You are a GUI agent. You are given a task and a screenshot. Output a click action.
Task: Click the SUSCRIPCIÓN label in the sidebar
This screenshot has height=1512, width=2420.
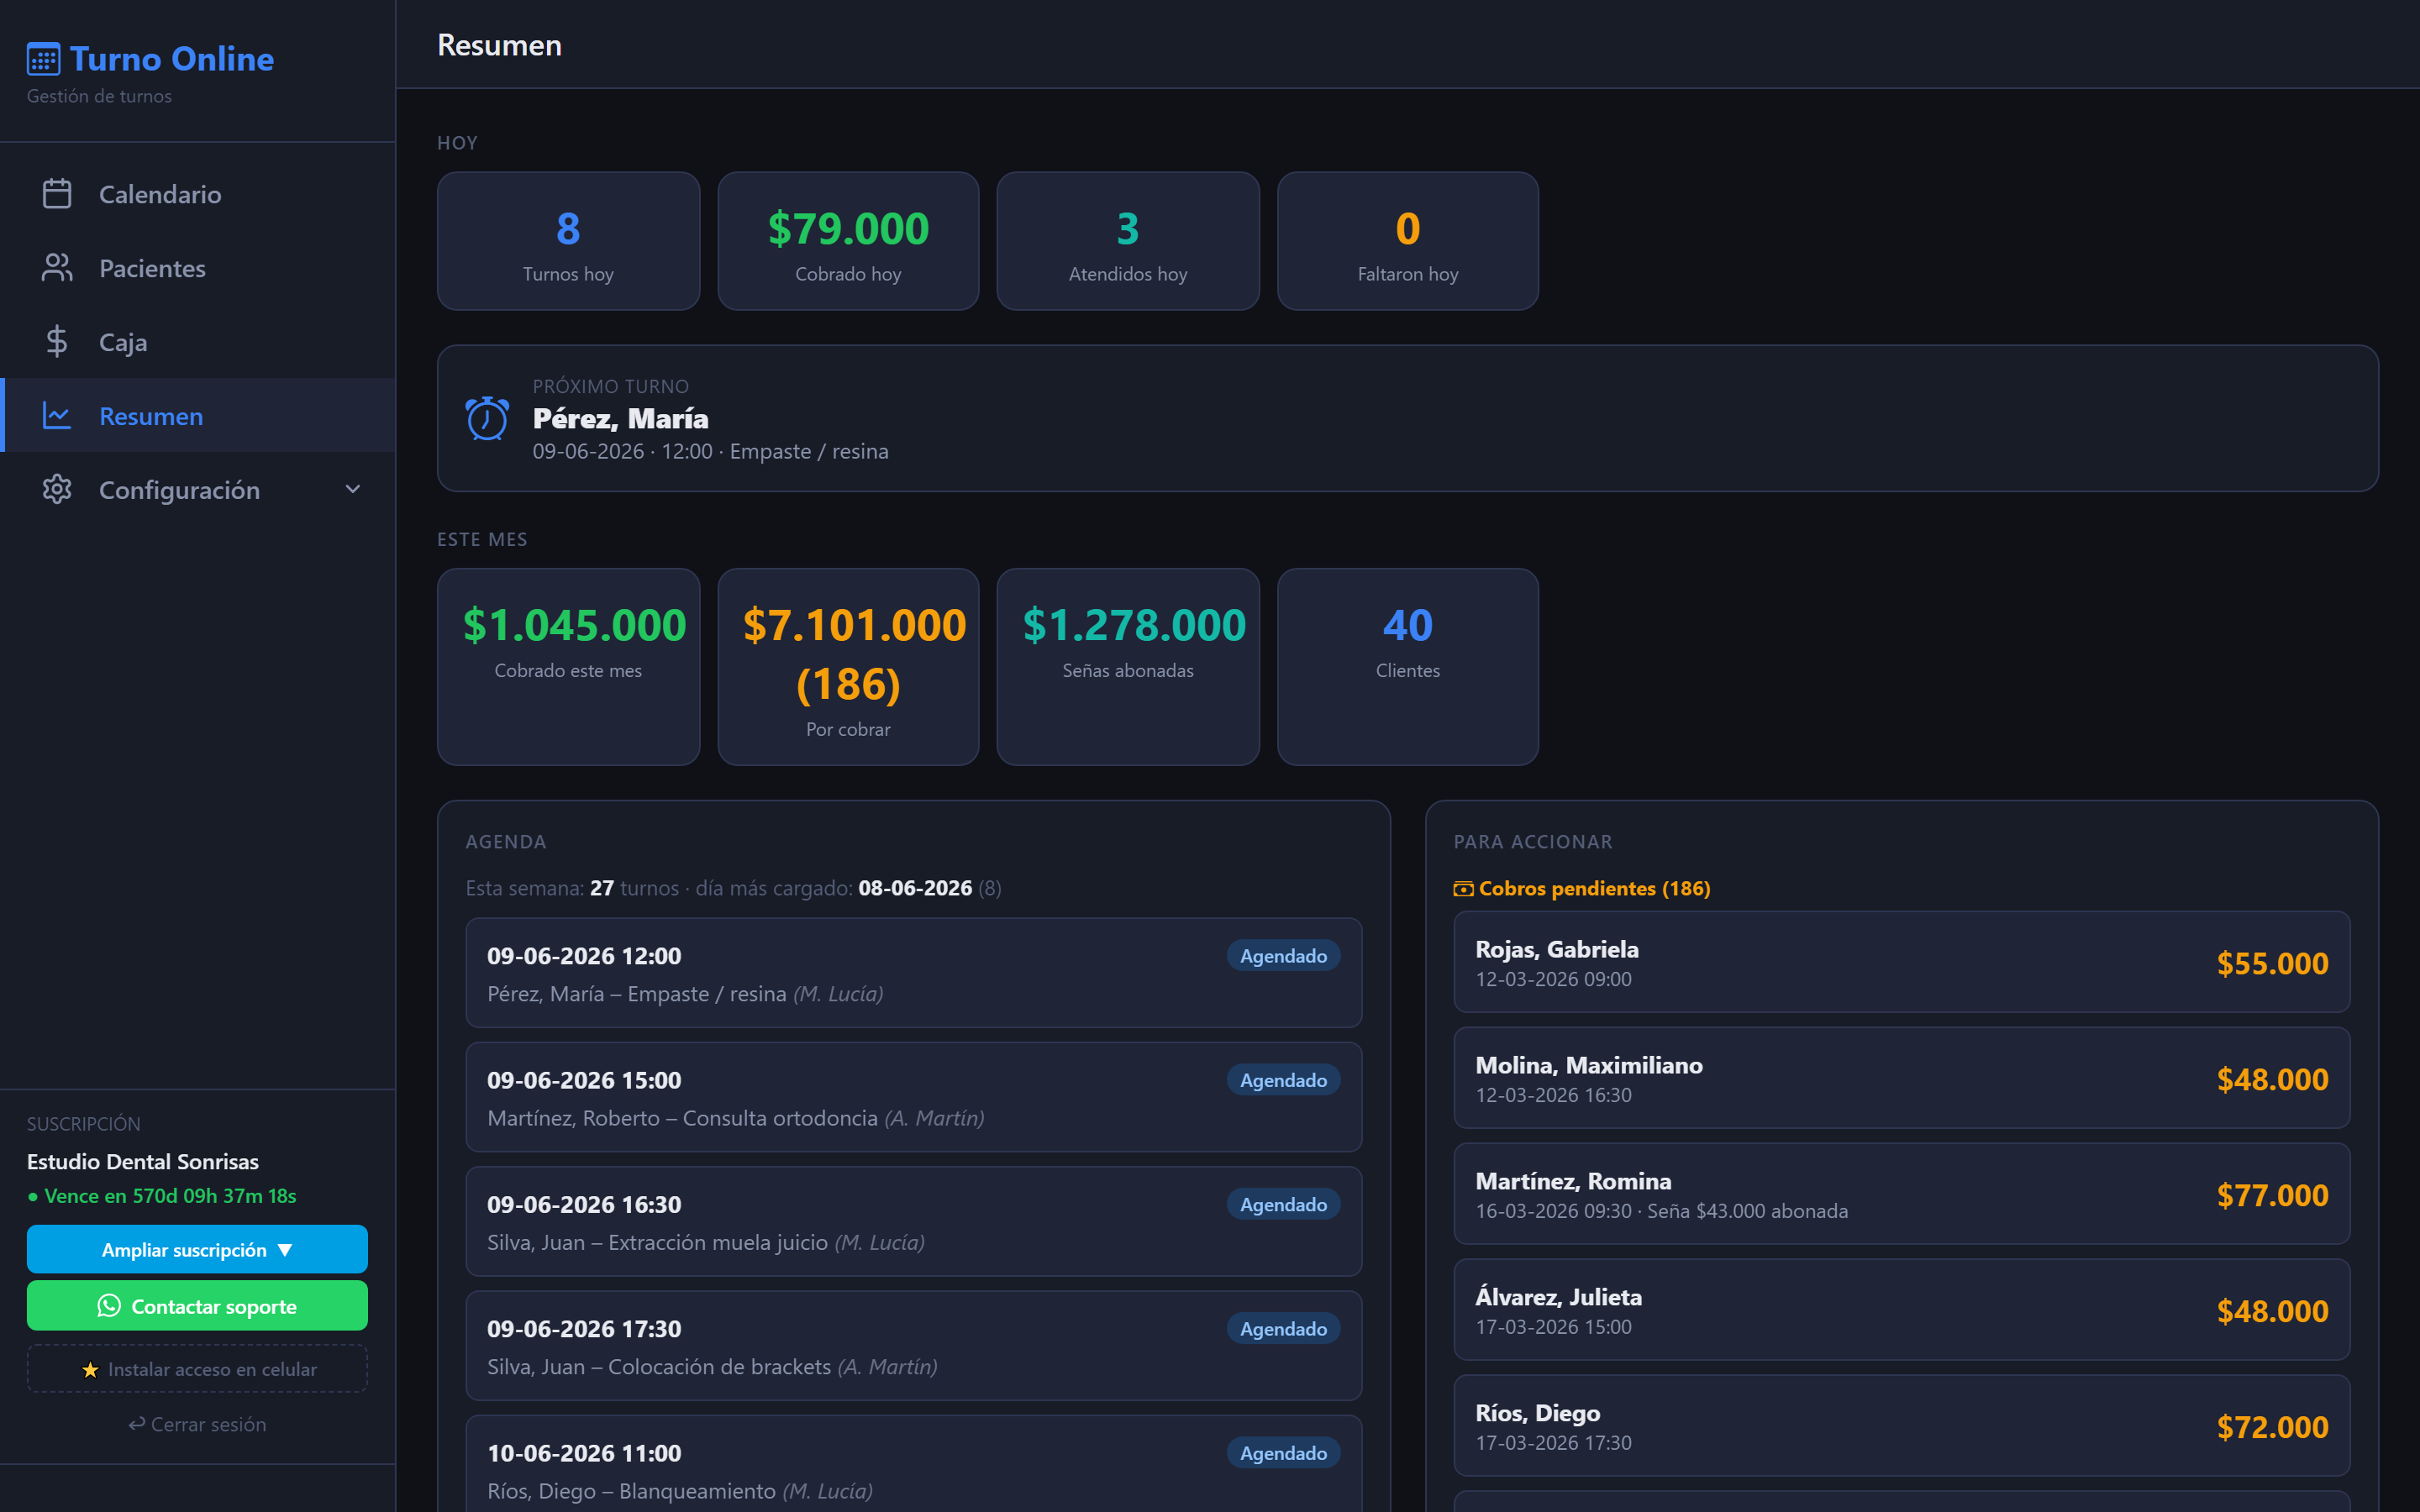coord(84,1124)
